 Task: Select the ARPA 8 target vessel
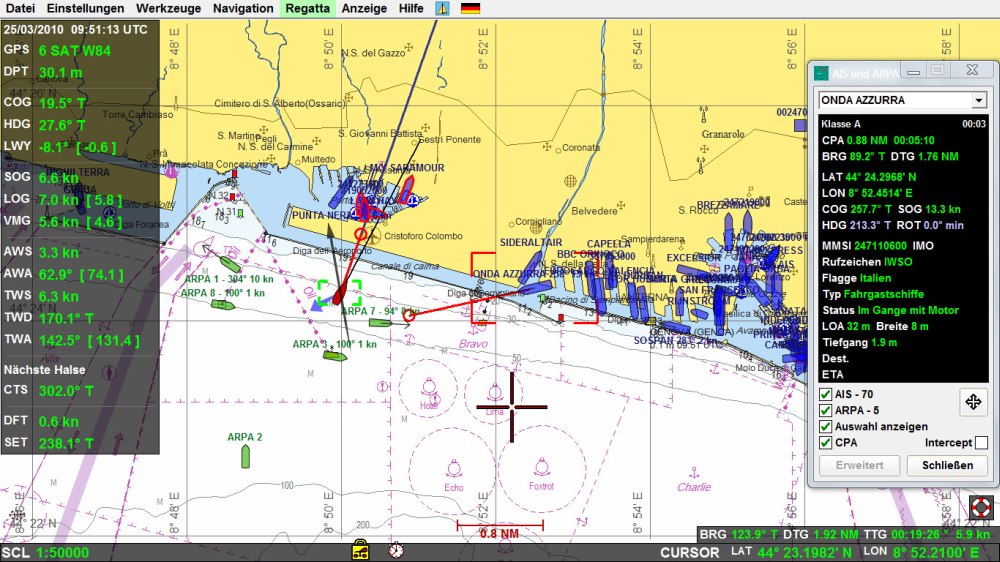[x=223, y=305]
